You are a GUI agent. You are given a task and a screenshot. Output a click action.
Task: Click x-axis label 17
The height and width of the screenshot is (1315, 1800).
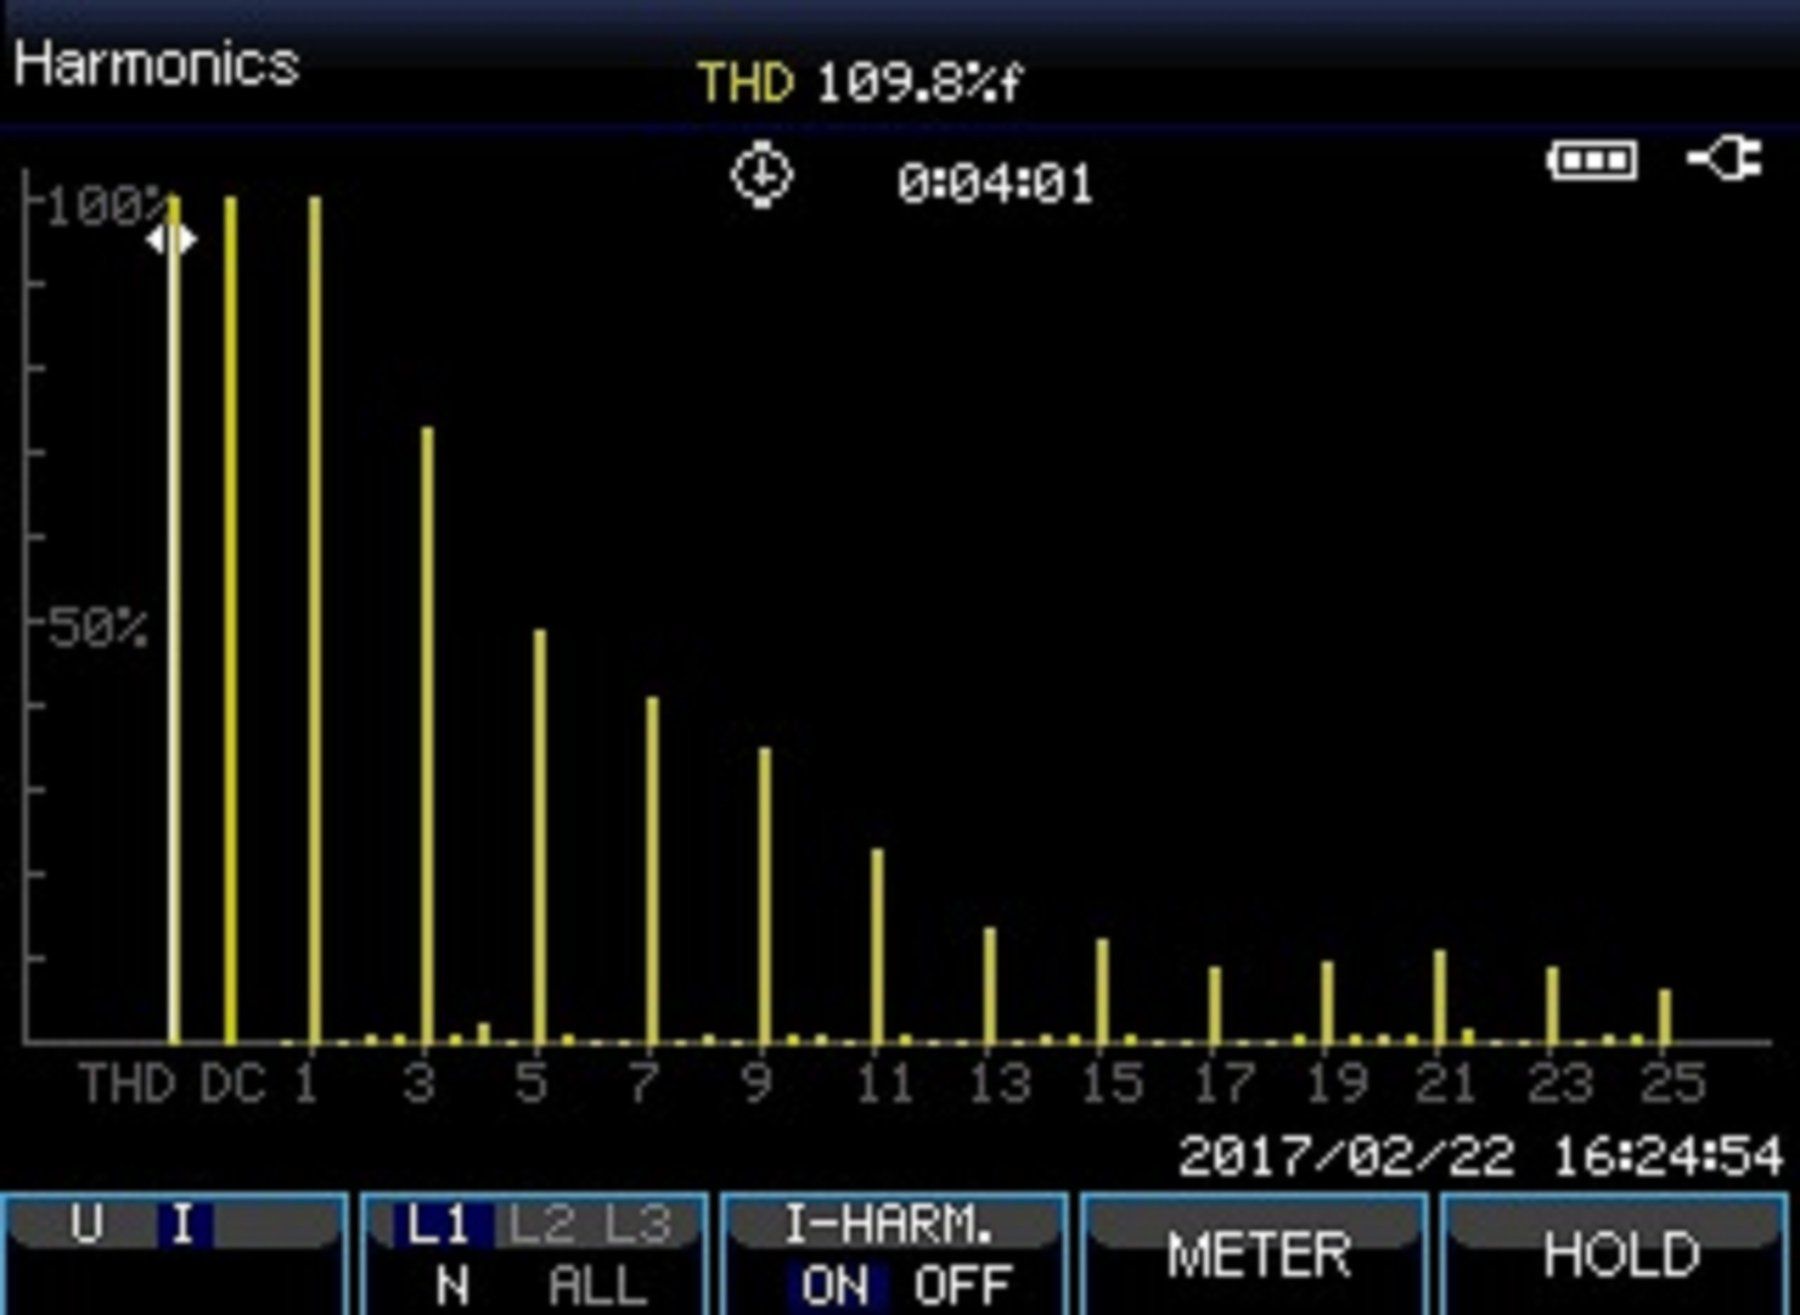[x=1224, y=1083]
